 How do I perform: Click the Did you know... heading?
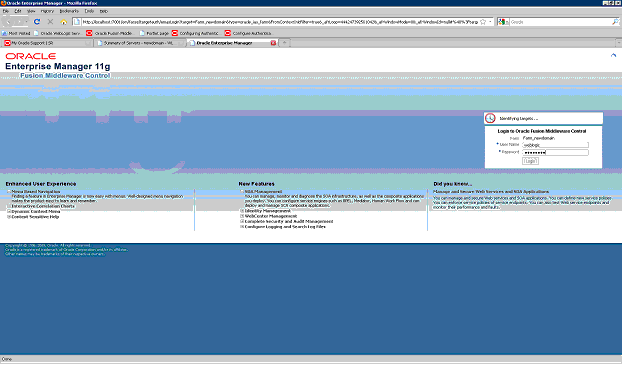453,184
